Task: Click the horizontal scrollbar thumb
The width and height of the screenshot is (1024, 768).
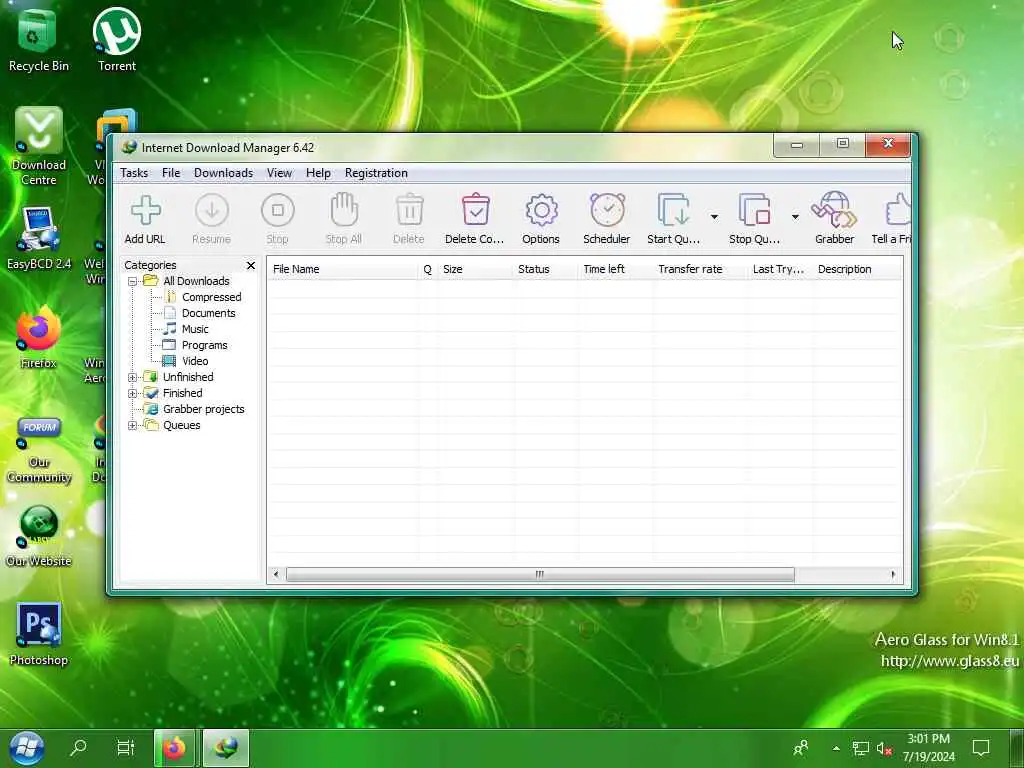Action: [540, 575]
